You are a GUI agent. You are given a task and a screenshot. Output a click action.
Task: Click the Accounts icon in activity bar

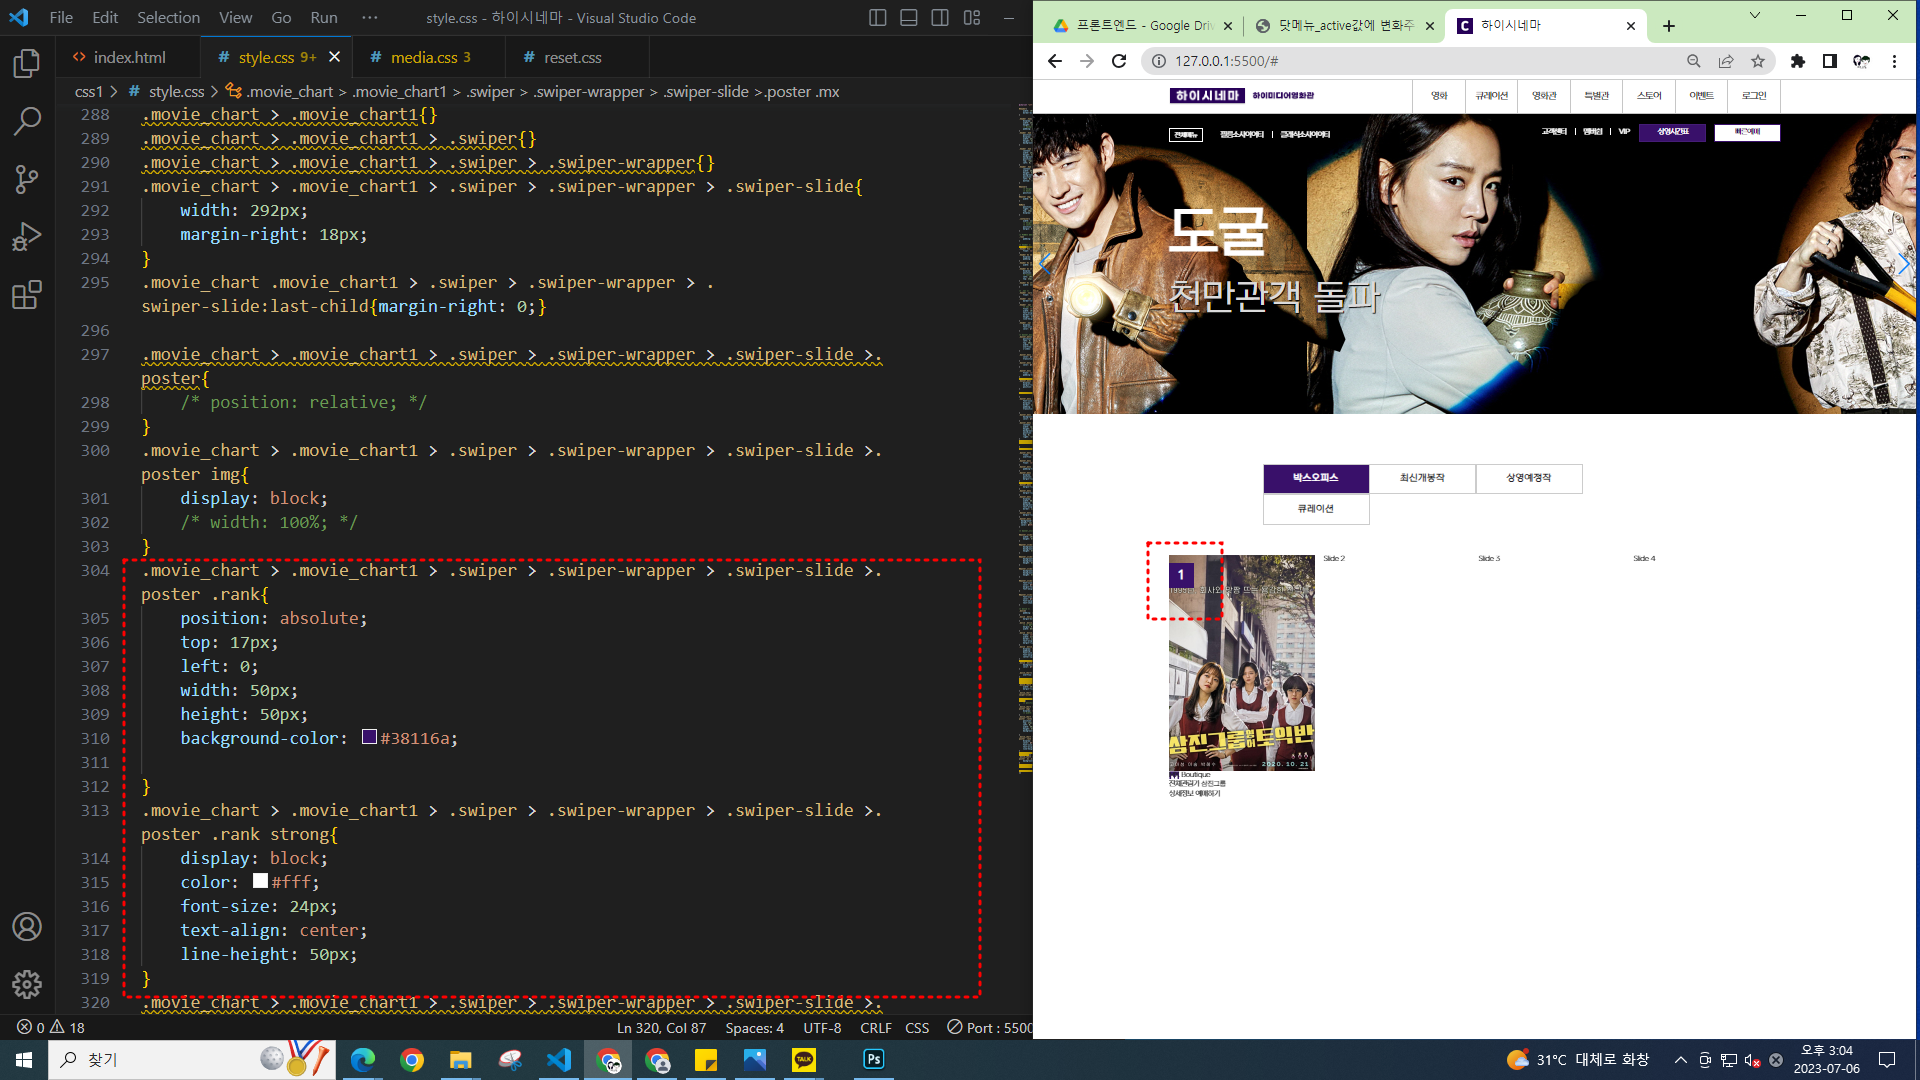tap(27, 927)
